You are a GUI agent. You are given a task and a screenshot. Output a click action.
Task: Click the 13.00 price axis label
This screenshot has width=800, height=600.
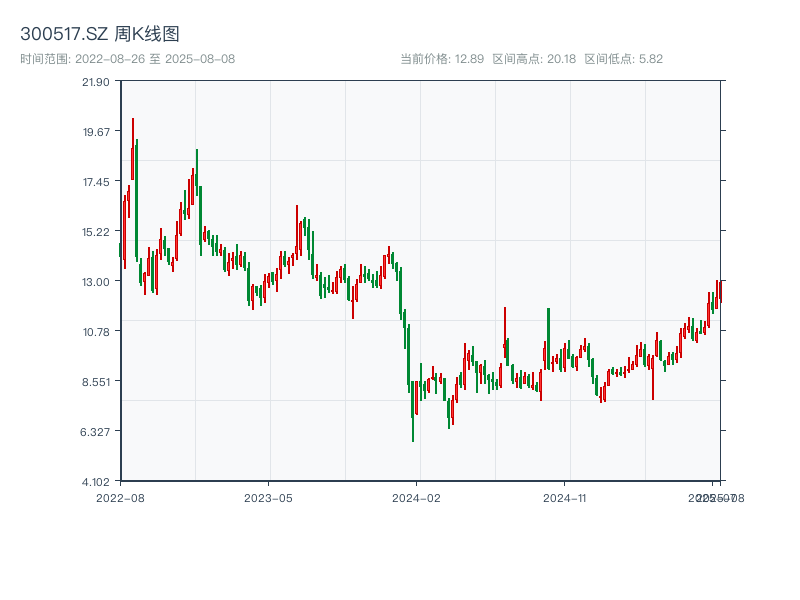96,281
